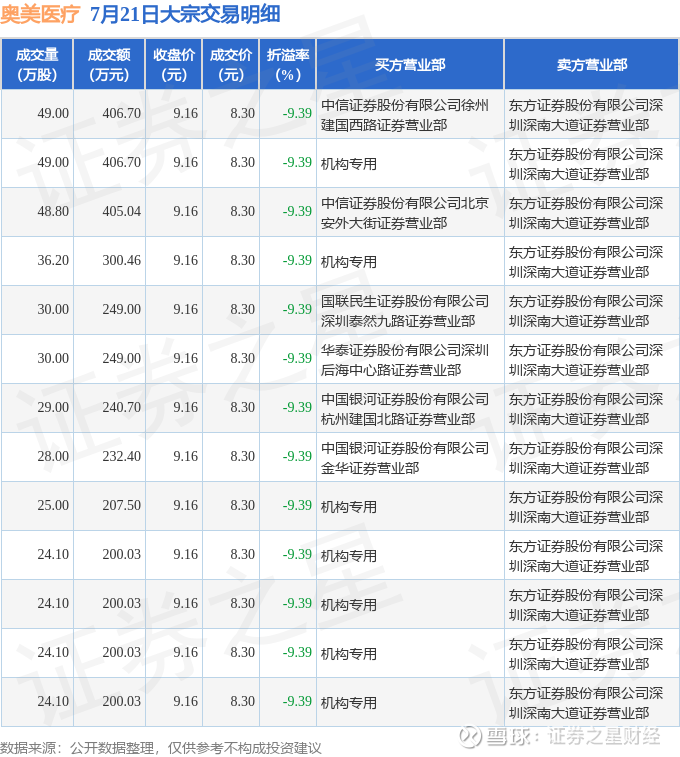Select the 买方营业部 column header
680x757 pixels.
[x=410, y=65]
